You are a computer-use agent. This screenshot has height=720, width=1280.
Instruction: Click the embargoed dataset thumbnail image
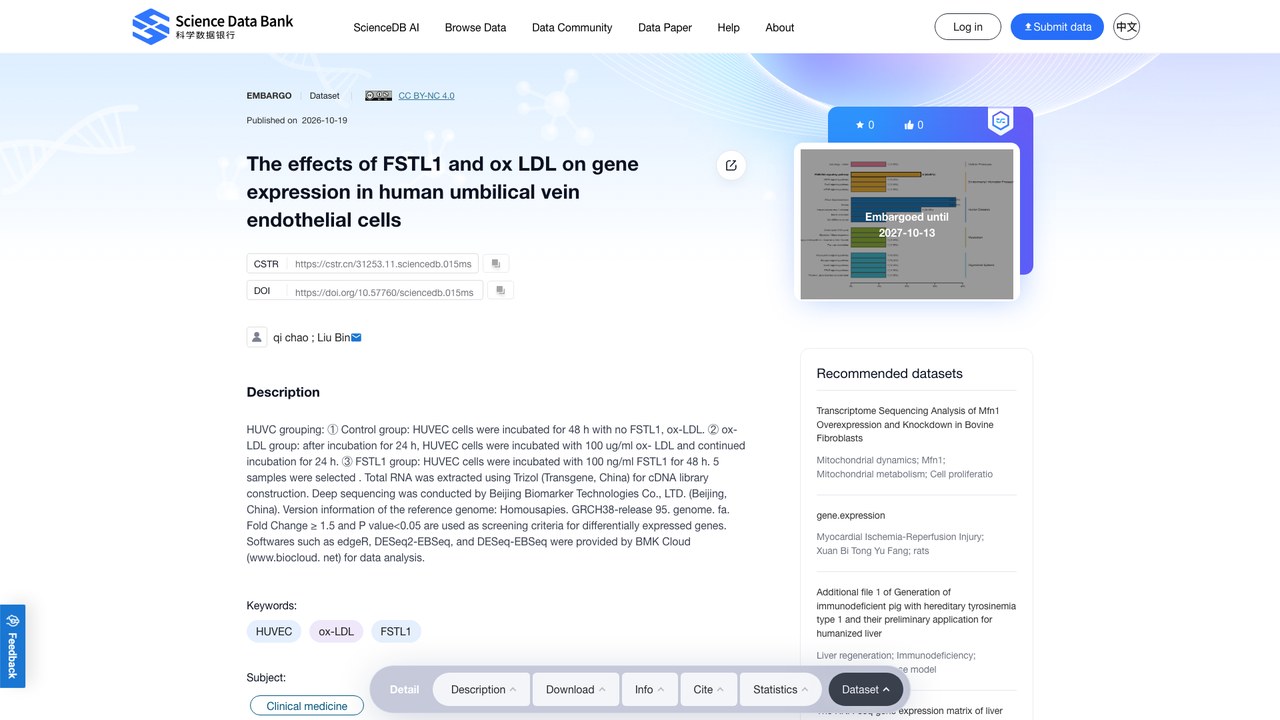coord(907,224)
